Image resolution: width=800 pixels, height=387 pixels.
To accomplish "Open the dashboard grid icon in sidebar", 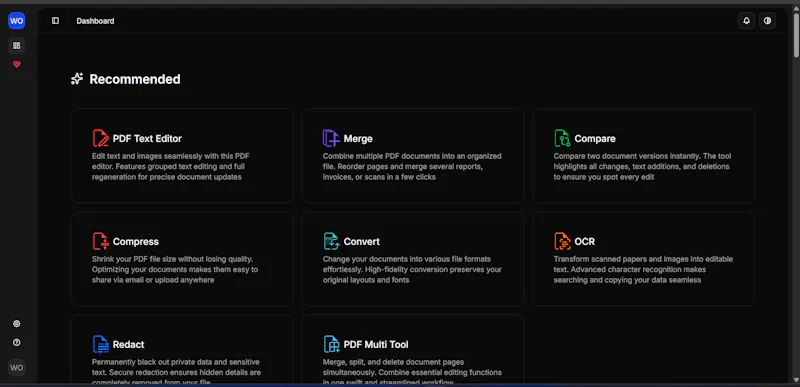I will [x=16, y=45].
